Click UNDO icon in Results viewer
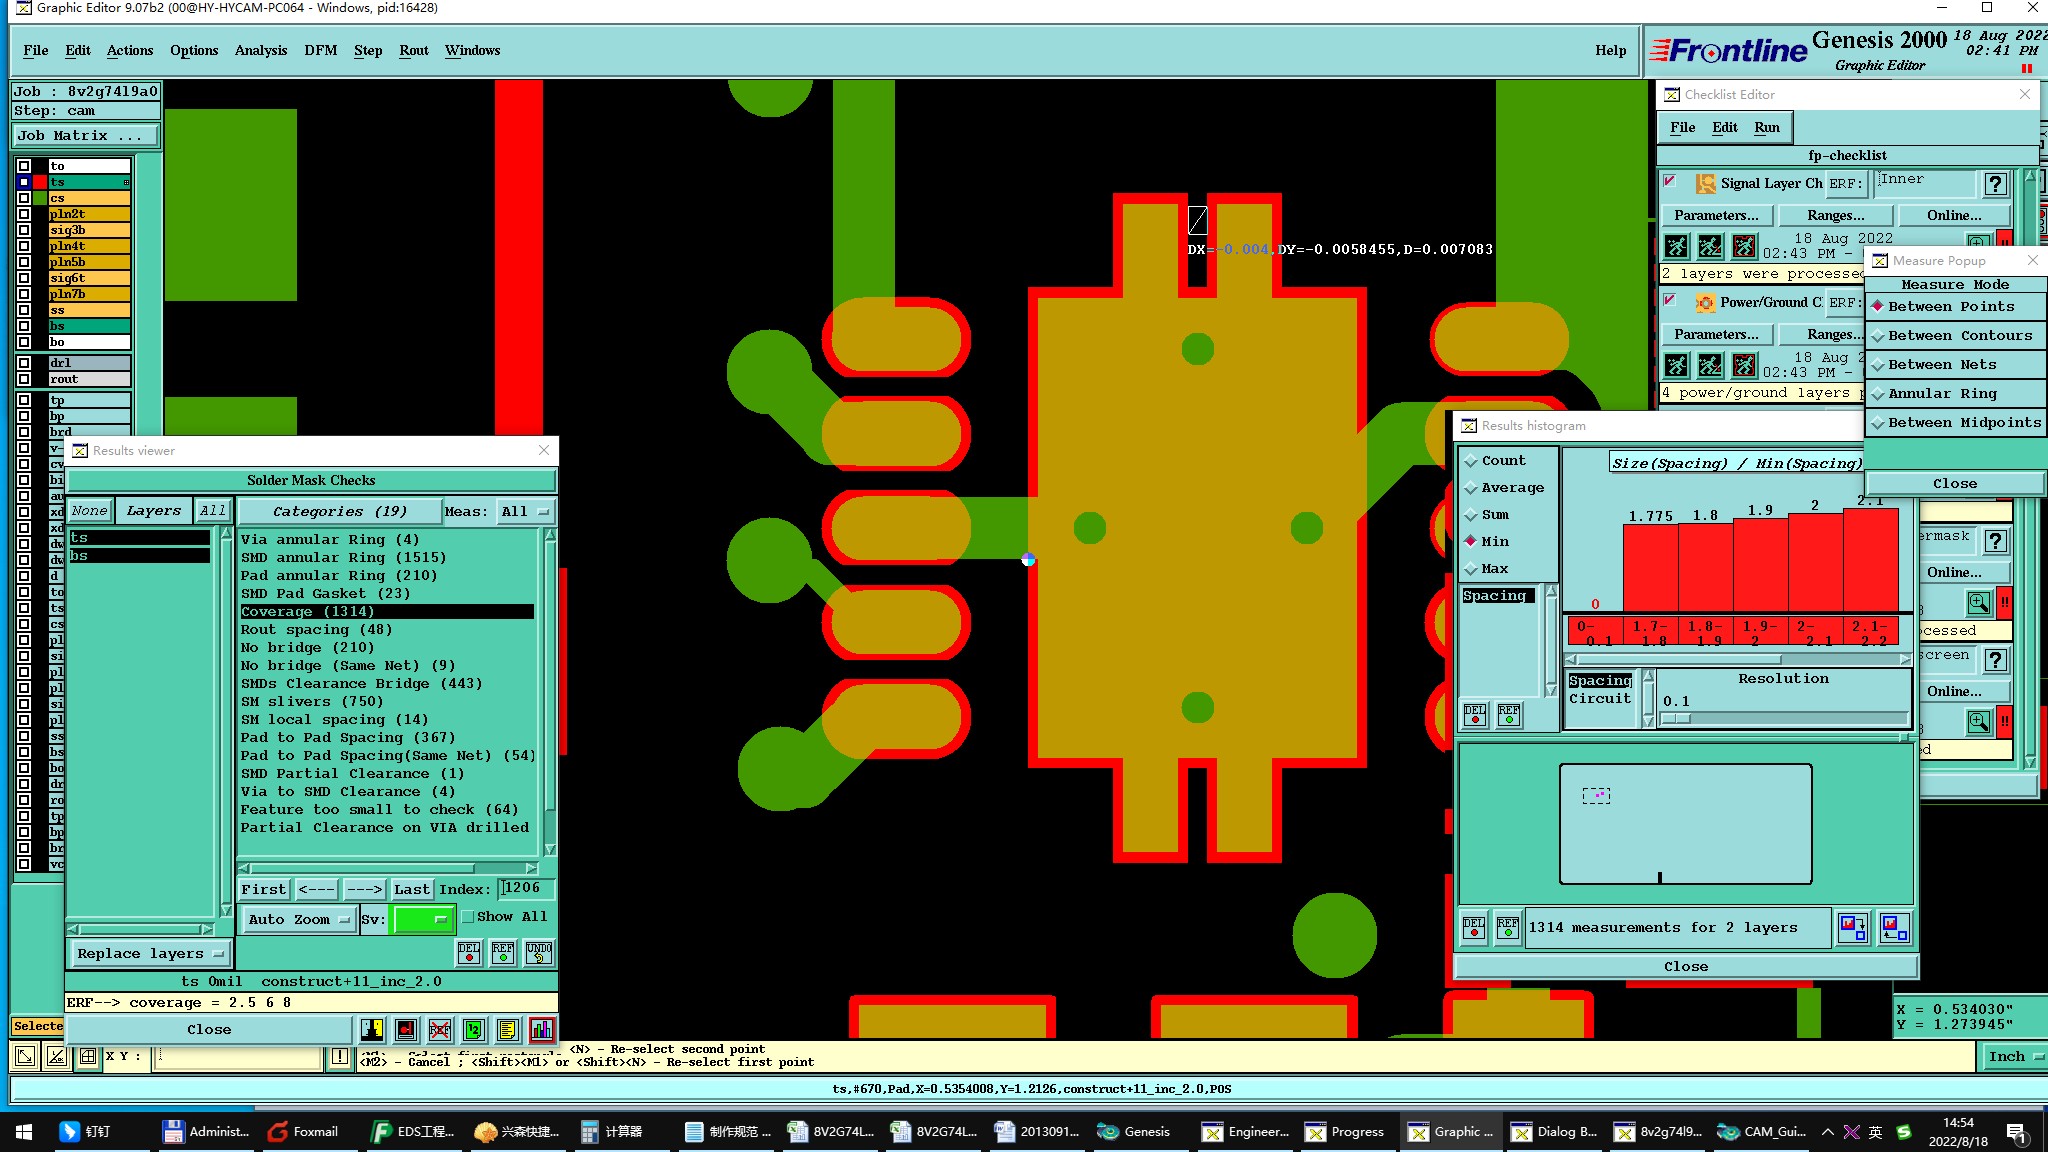2048x1152 pixels. (x=539, y=952)
